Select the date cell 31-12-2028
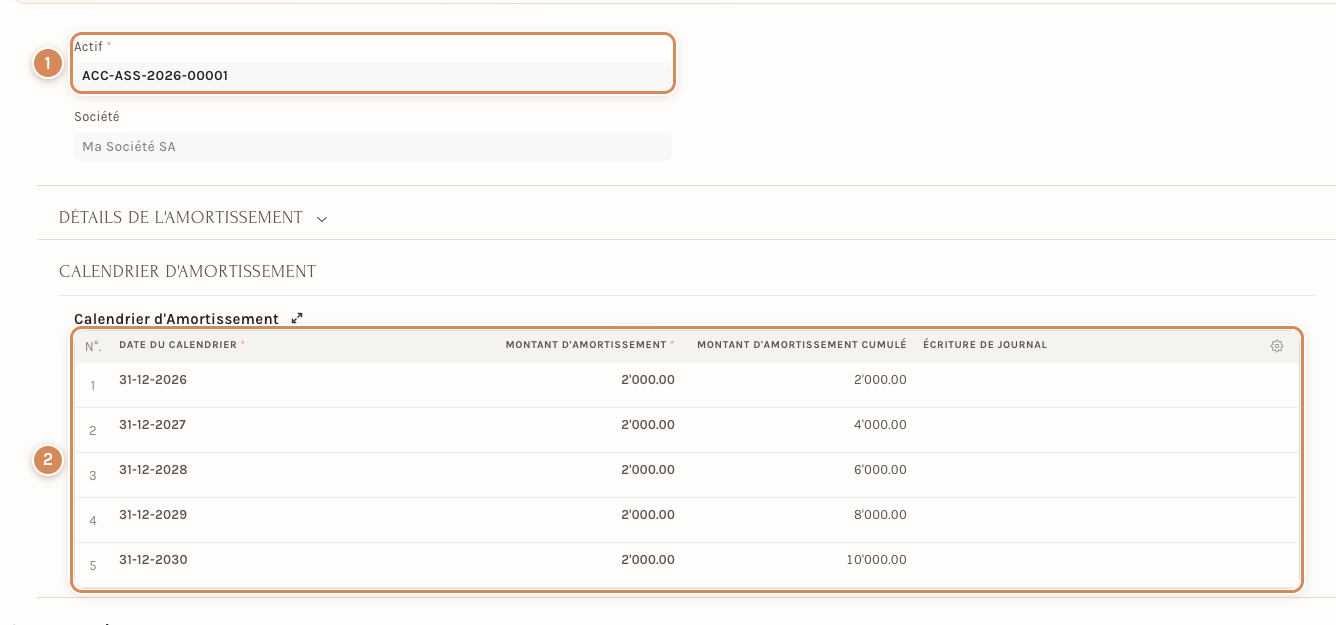This screenshot has height=625, width=1336. click(153, 470)
